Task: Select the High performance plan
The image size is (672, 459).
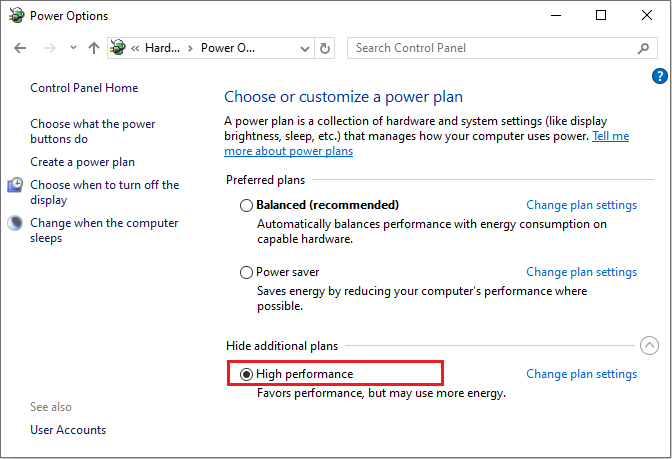Action: 246,374
